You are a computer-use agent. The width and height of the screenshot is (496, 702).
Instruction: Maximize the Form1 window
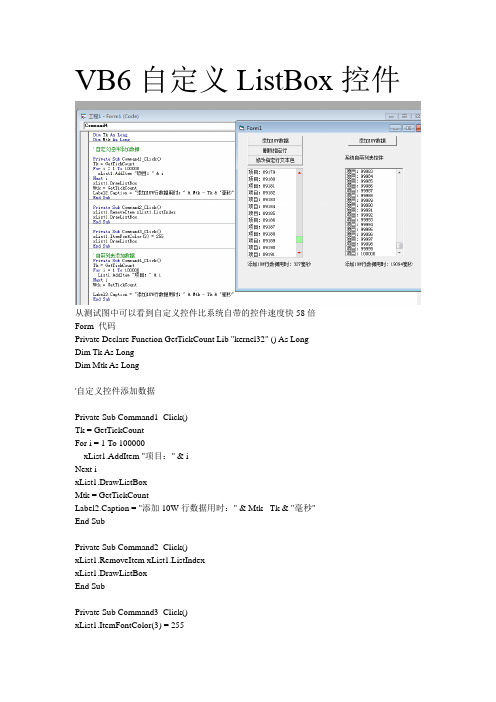click(409, 128)
